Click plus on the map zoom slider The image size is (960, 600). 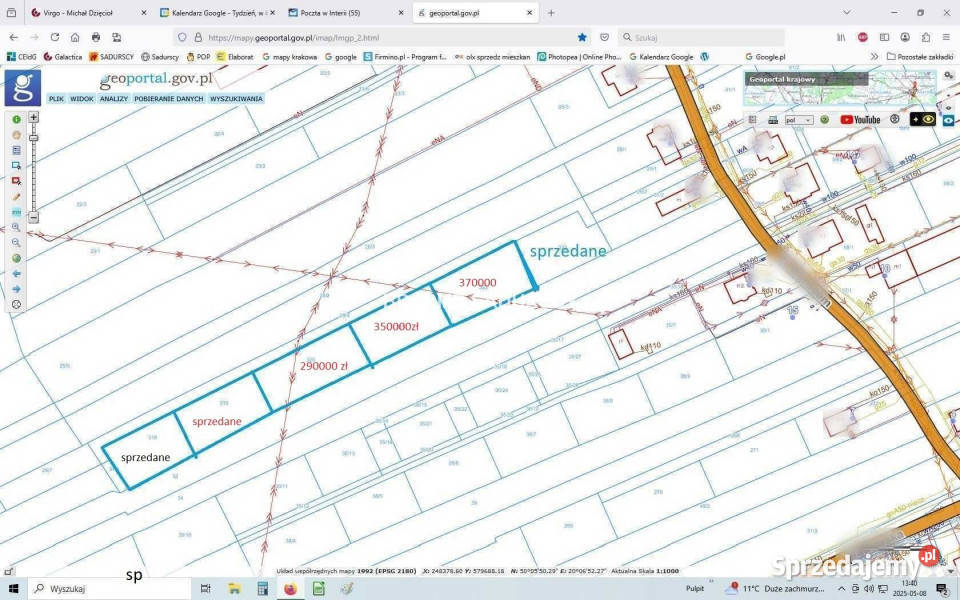[x=33, y=117]
